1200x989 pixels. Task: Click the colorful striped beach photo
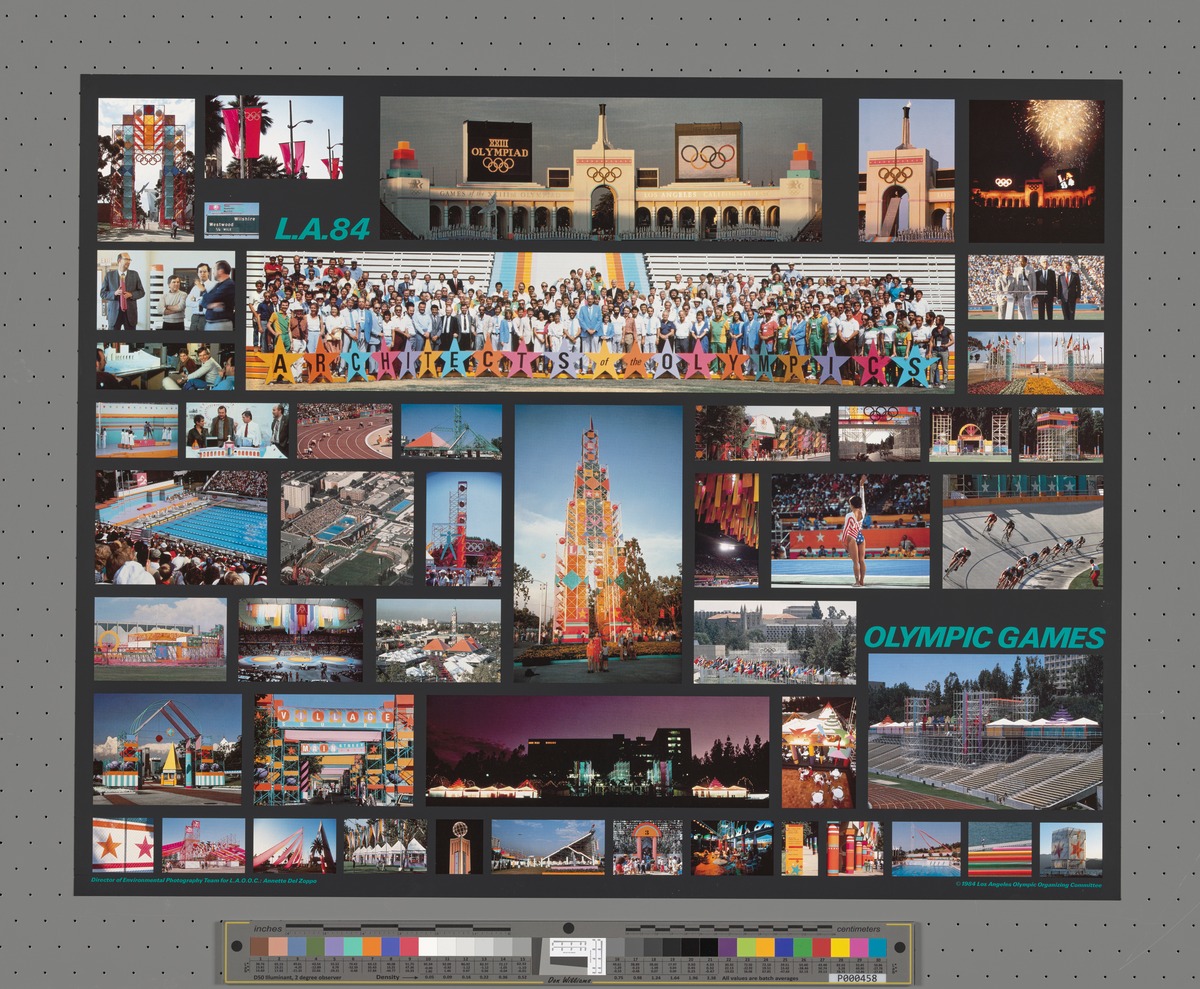999,849
